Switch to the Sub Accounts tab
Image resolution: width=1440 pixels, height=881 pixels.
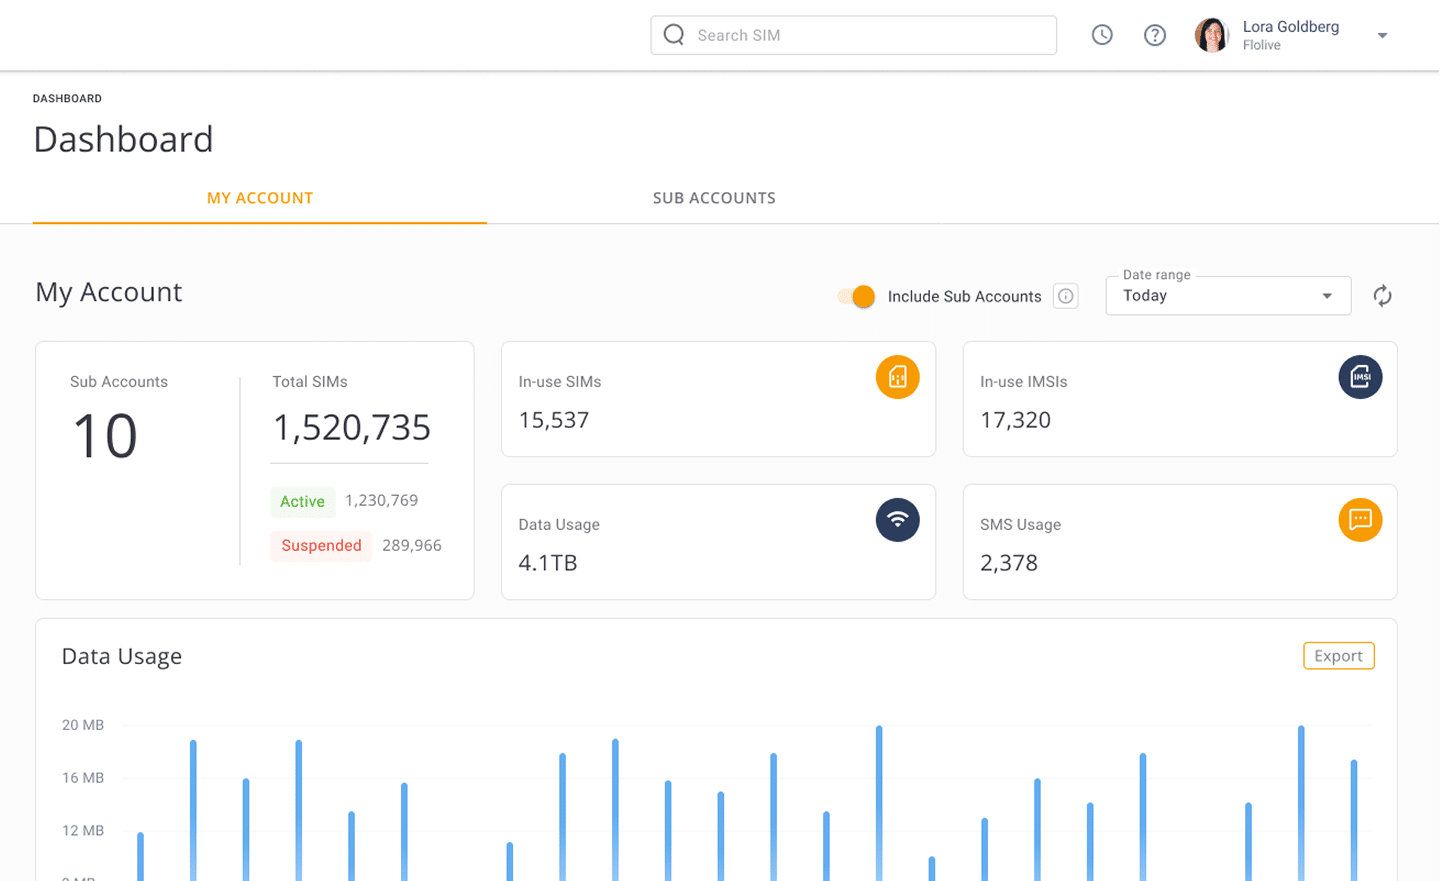[714, 198]
